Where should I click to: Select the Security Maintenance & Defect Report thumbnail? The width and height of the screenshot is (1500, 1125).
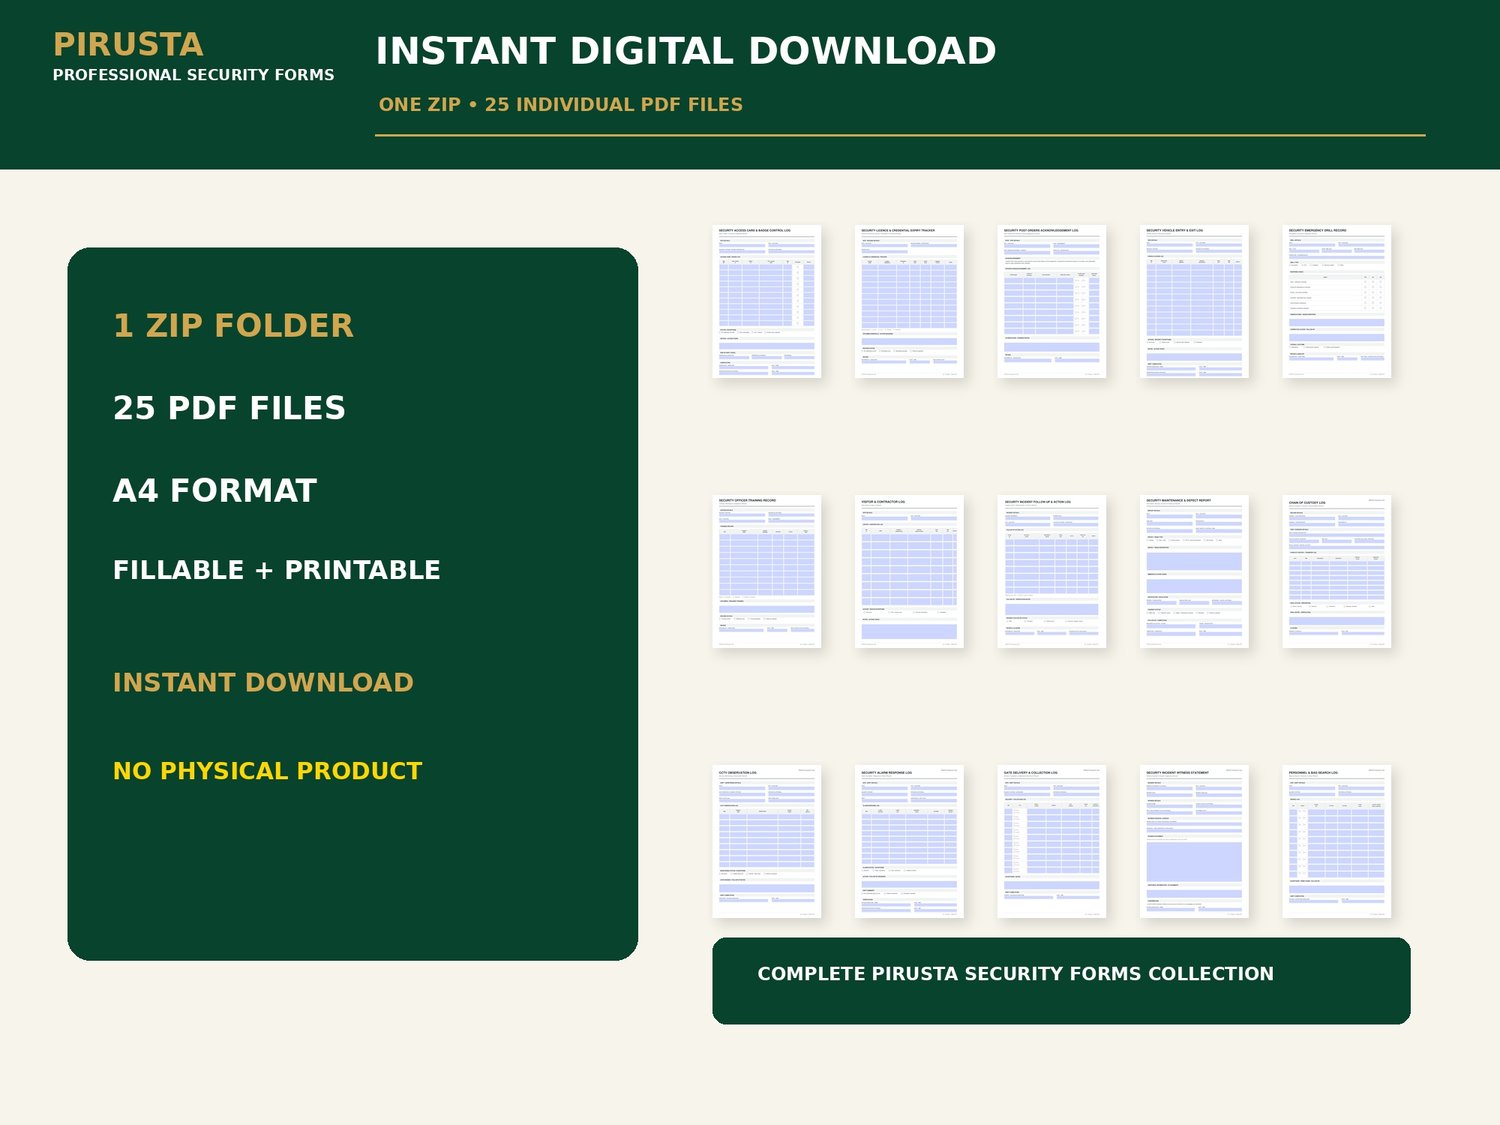pos(1195,571)
